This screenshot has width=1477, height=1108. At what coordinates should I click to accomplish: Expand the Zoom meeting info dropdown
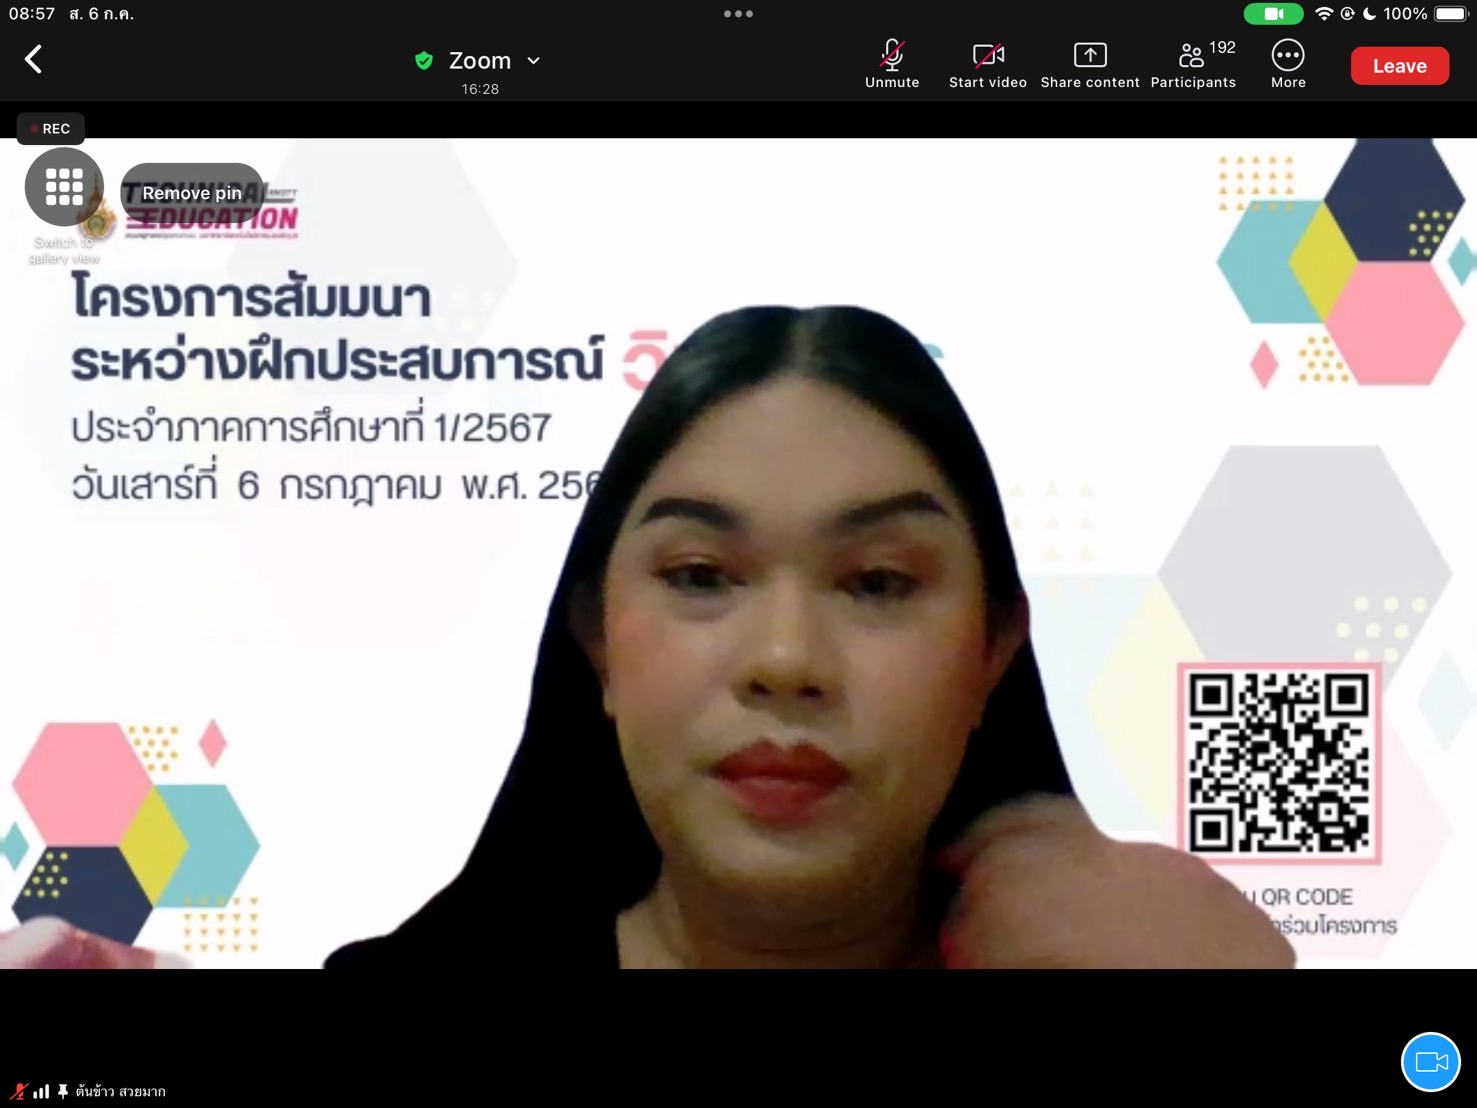pos(534,61)
